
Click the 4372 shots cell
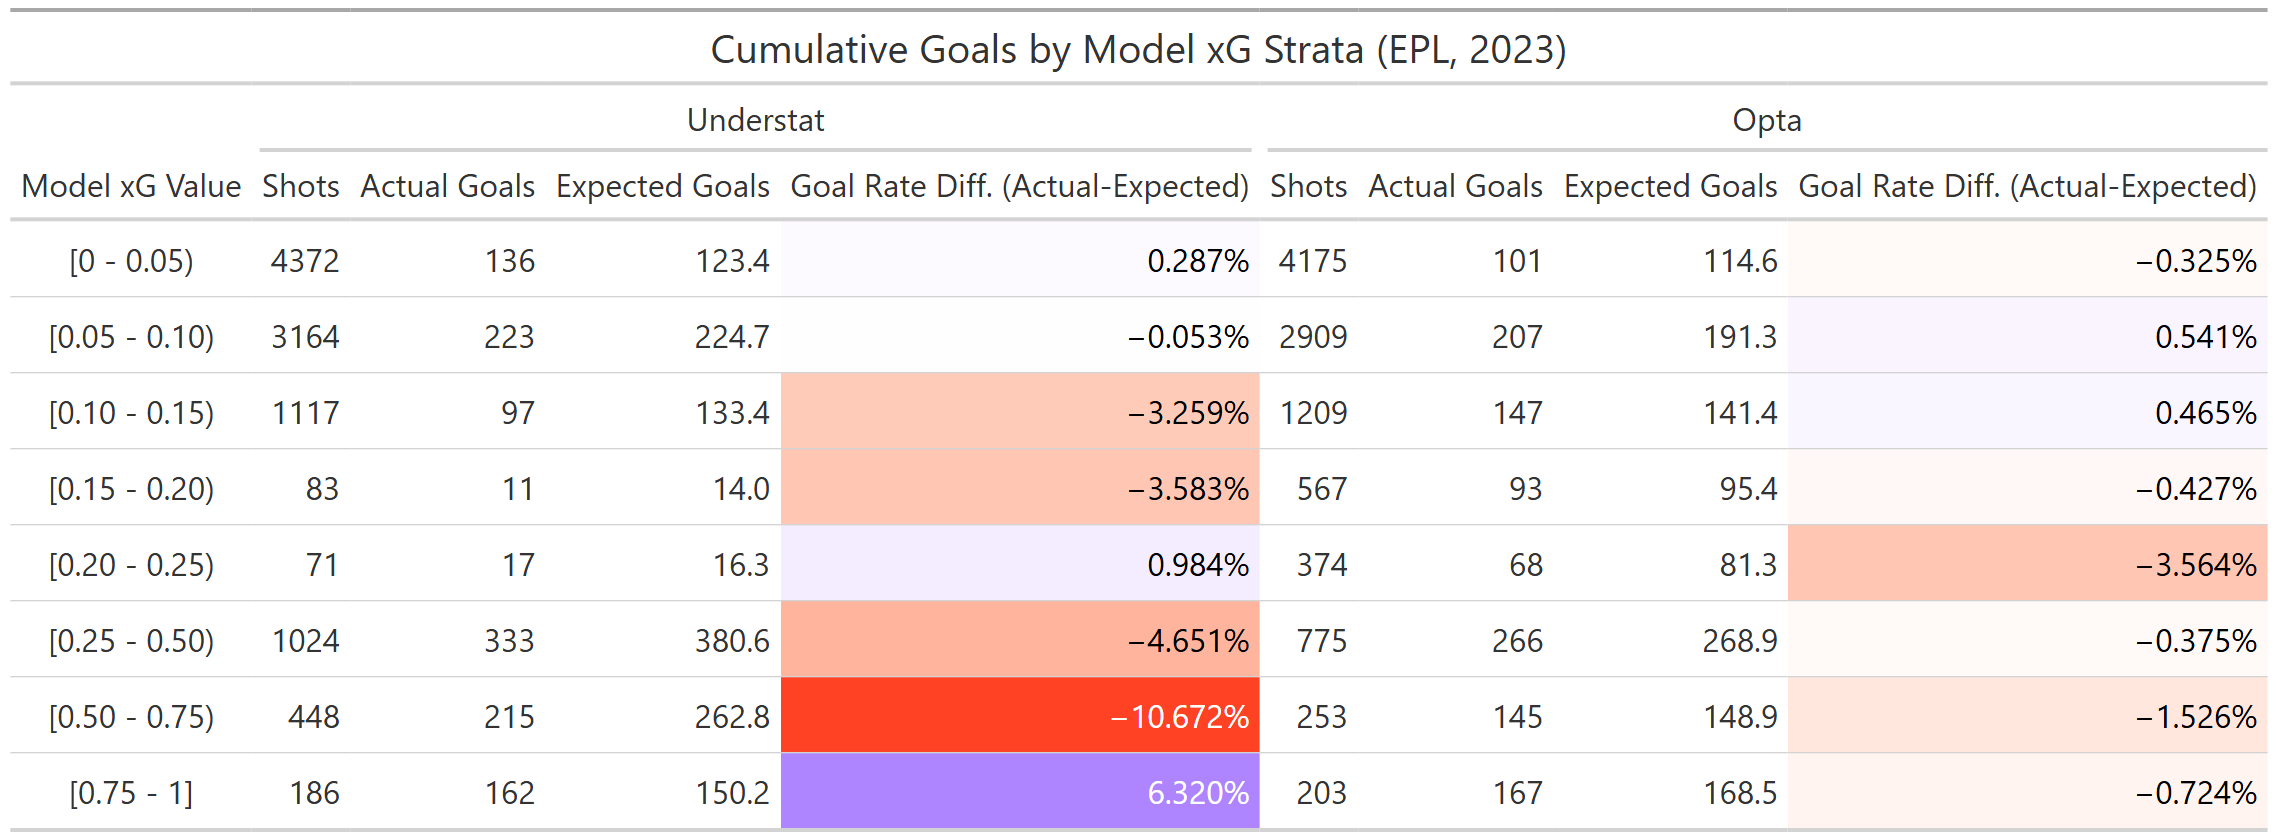pos(305,261)
